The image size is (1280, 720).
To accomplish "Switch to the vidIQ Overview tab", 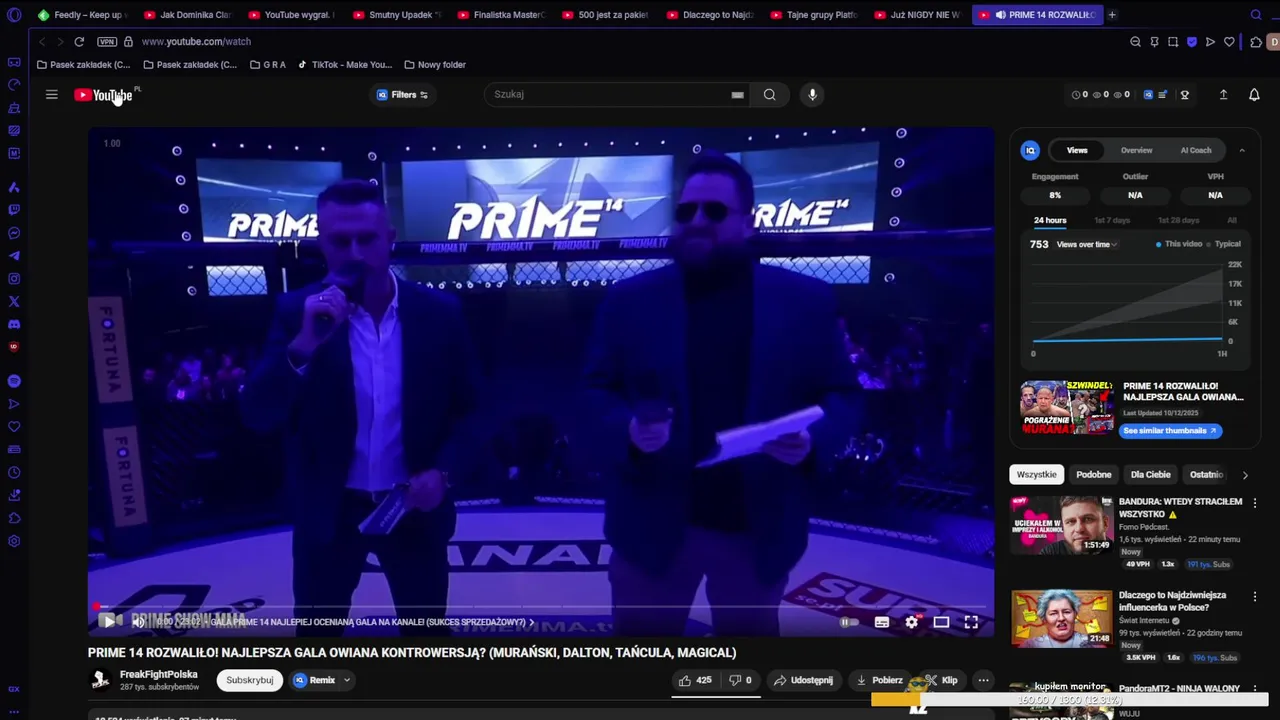I will [1136, 150].
